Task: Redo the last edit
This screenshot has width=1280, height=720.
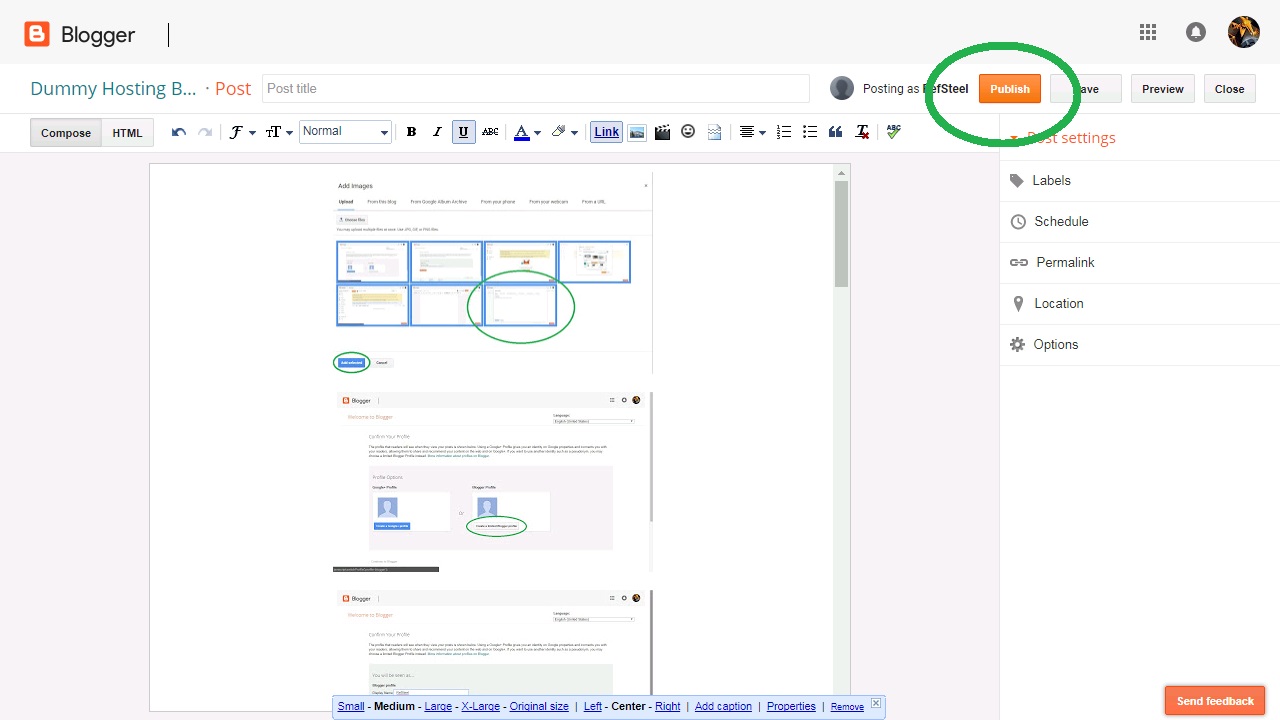Action: (x=205, y=132)
